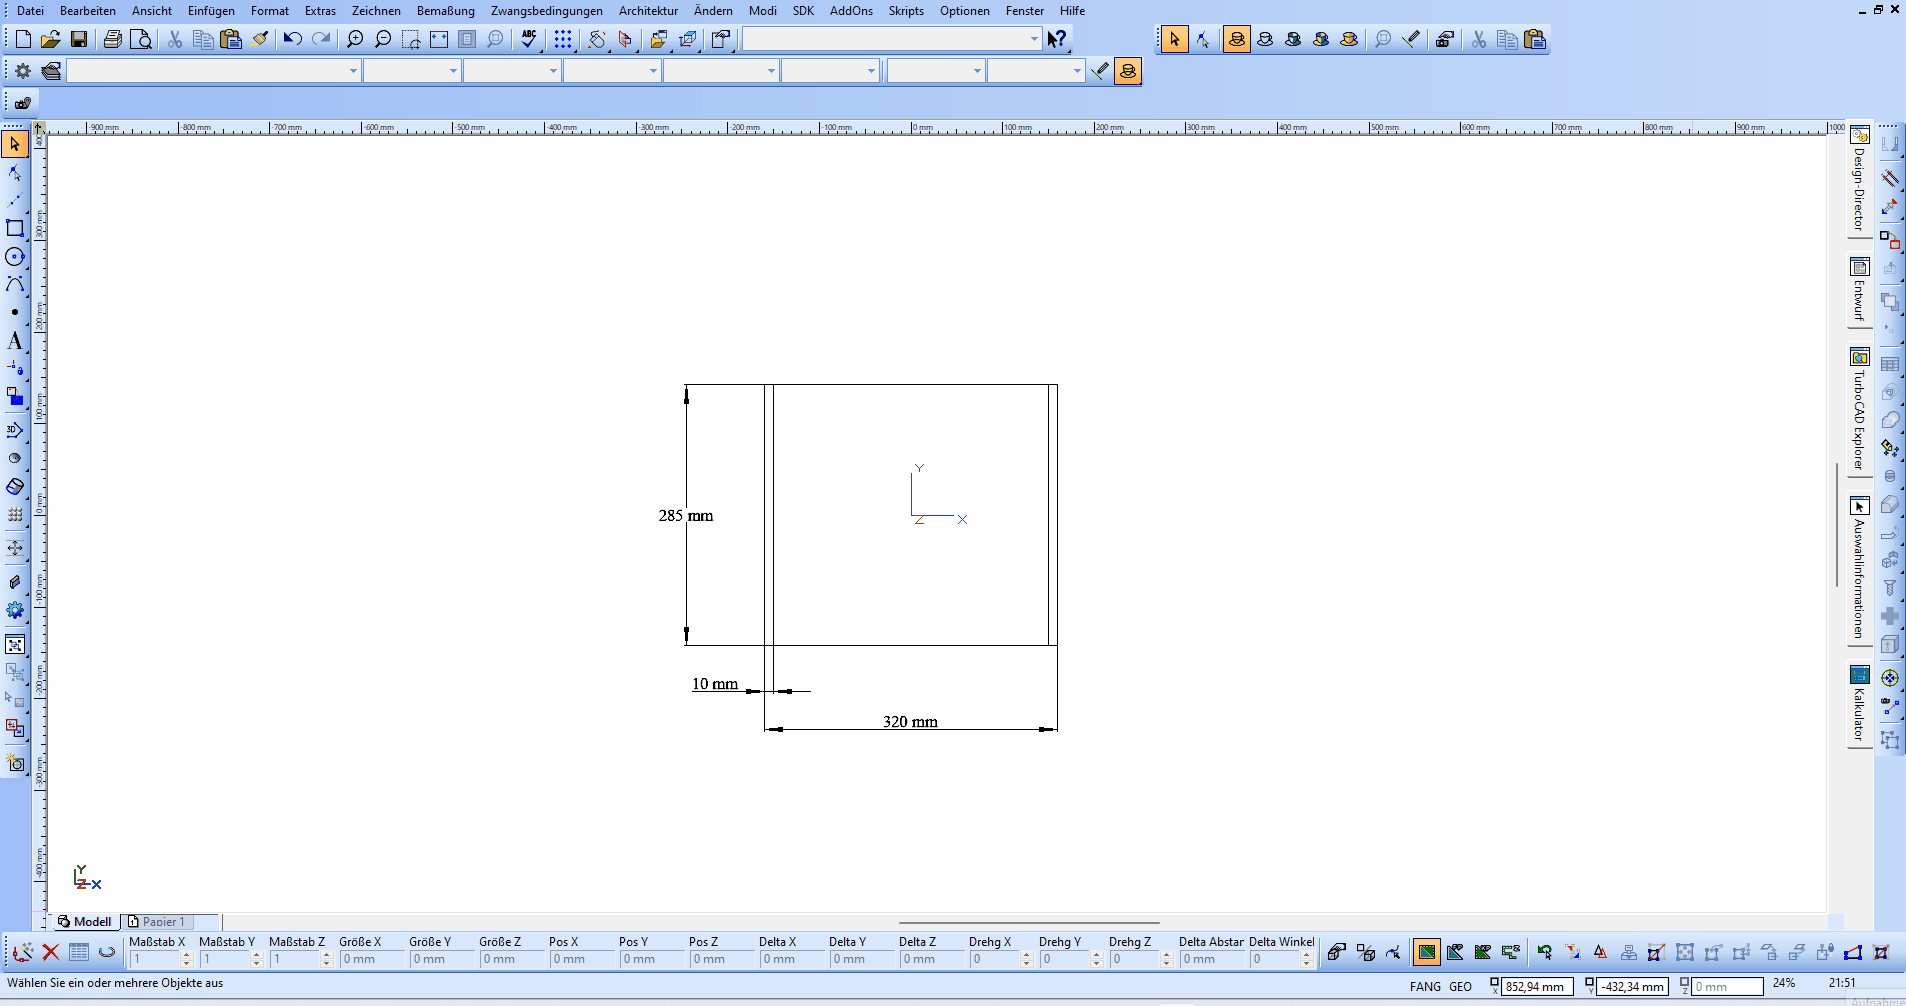This screenshot has width=1906, height=1006.
Task: Open the wide layer dropdown beside the layers icon
Action: (x=213, y=71)
